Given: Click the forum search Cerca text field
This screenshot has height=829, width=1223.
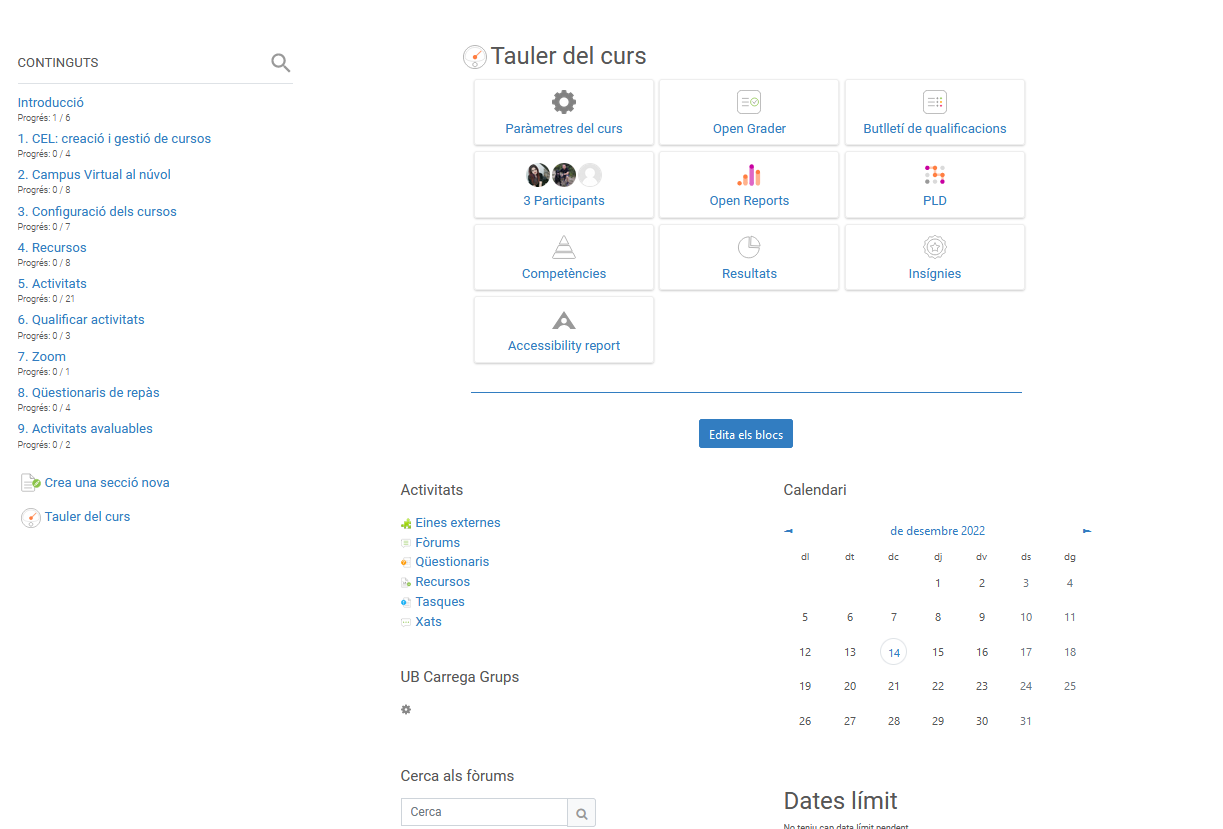Looking at the screenshot, I should point(484,812).
